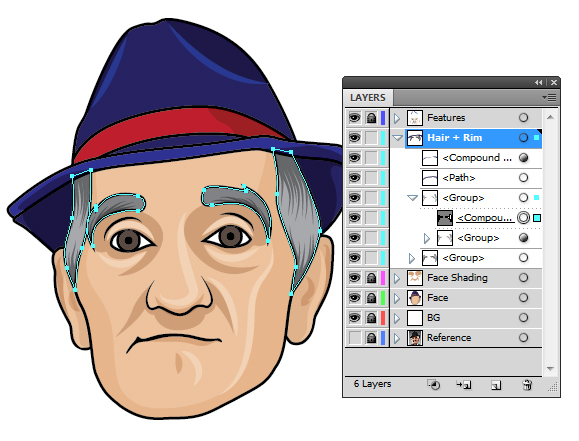This screenshot has width=579, height=441.
Task: Collapse the Layers panel with double-arrow icon
Action: pos(539,83)
